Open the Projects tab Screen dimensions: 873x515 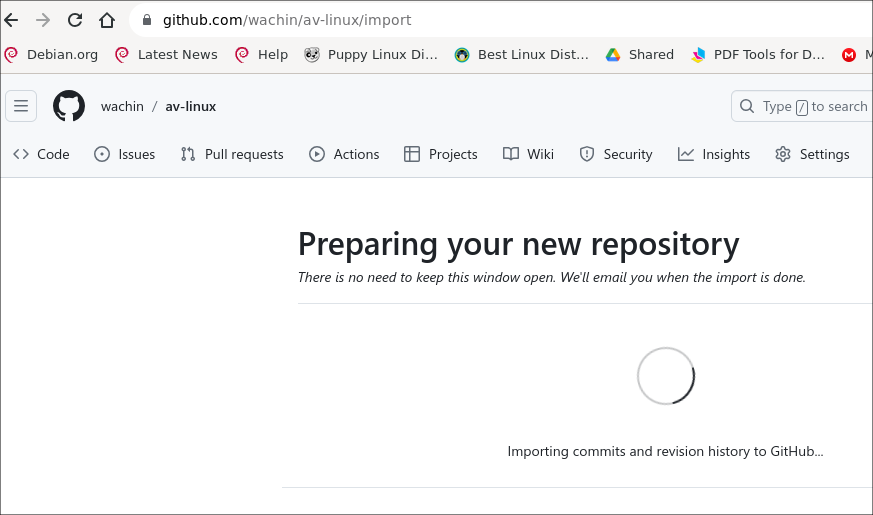click(x=441, y=154)
